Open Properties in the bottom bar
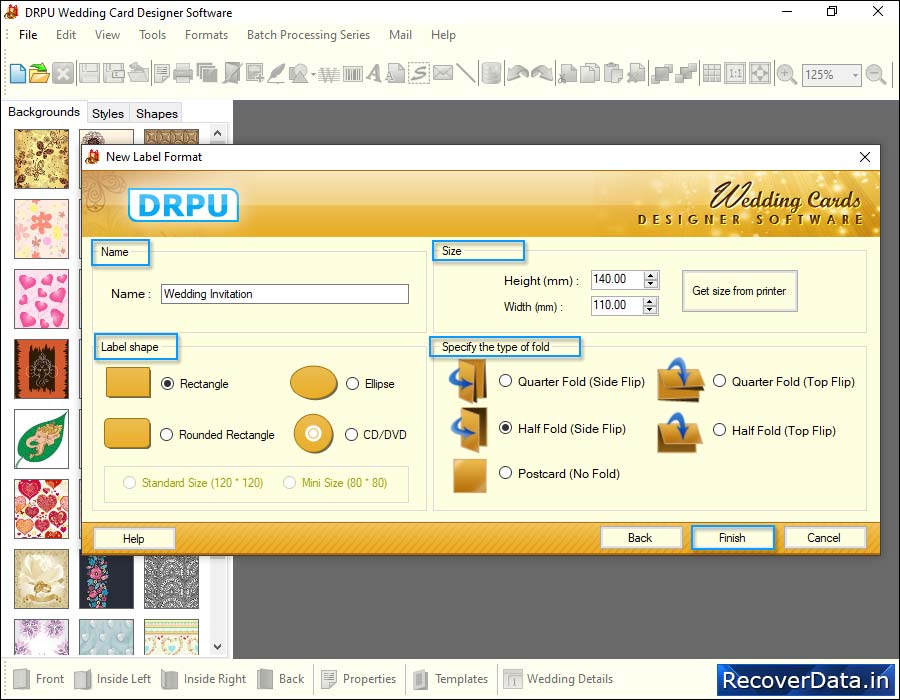900x700 pixels. click(359, 679)
